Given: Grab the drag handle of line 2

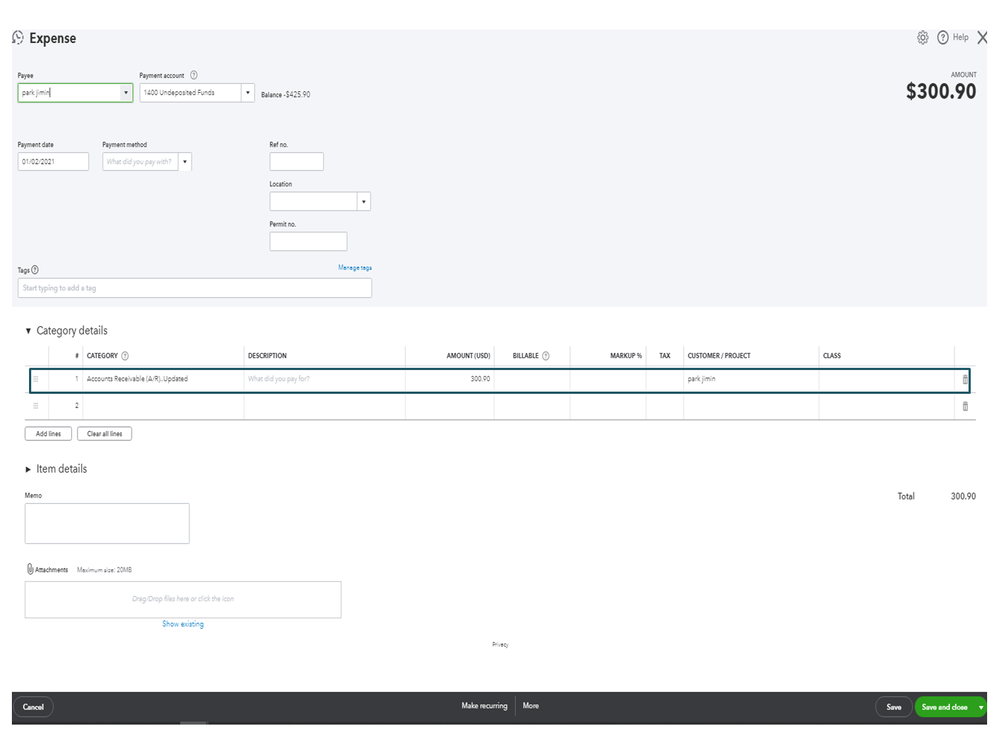Looking at the screenshot, I should (x=36, y=406).
